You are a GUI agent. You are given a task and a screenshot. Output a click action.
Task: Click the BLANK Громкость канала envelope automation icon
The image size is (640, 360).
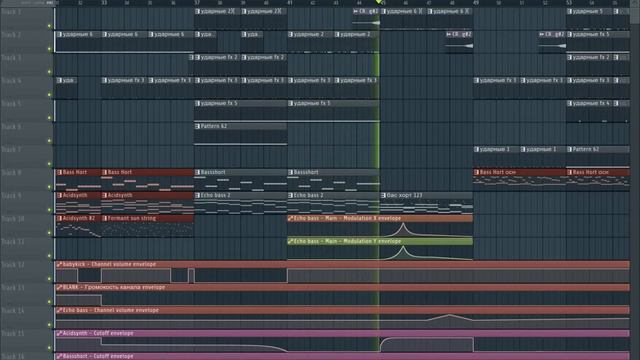coord(59,287)
